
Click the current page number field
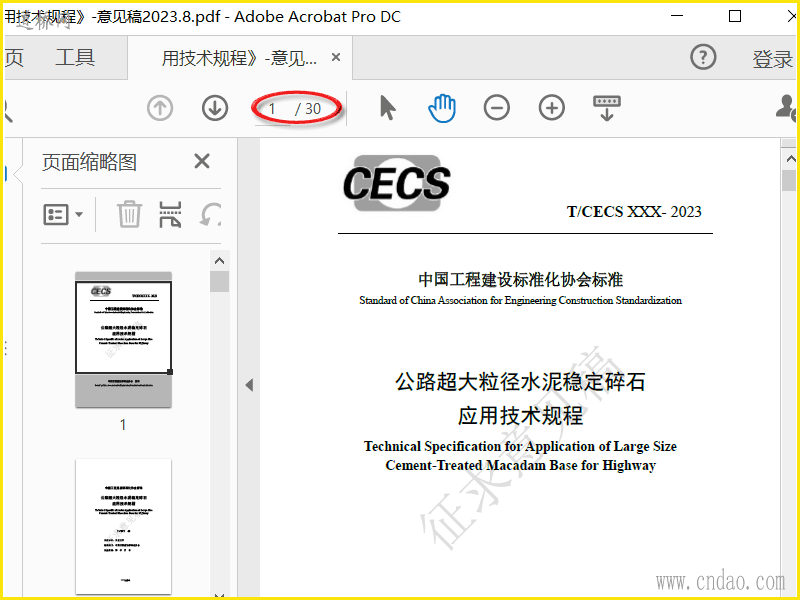(x=273, y=109)
